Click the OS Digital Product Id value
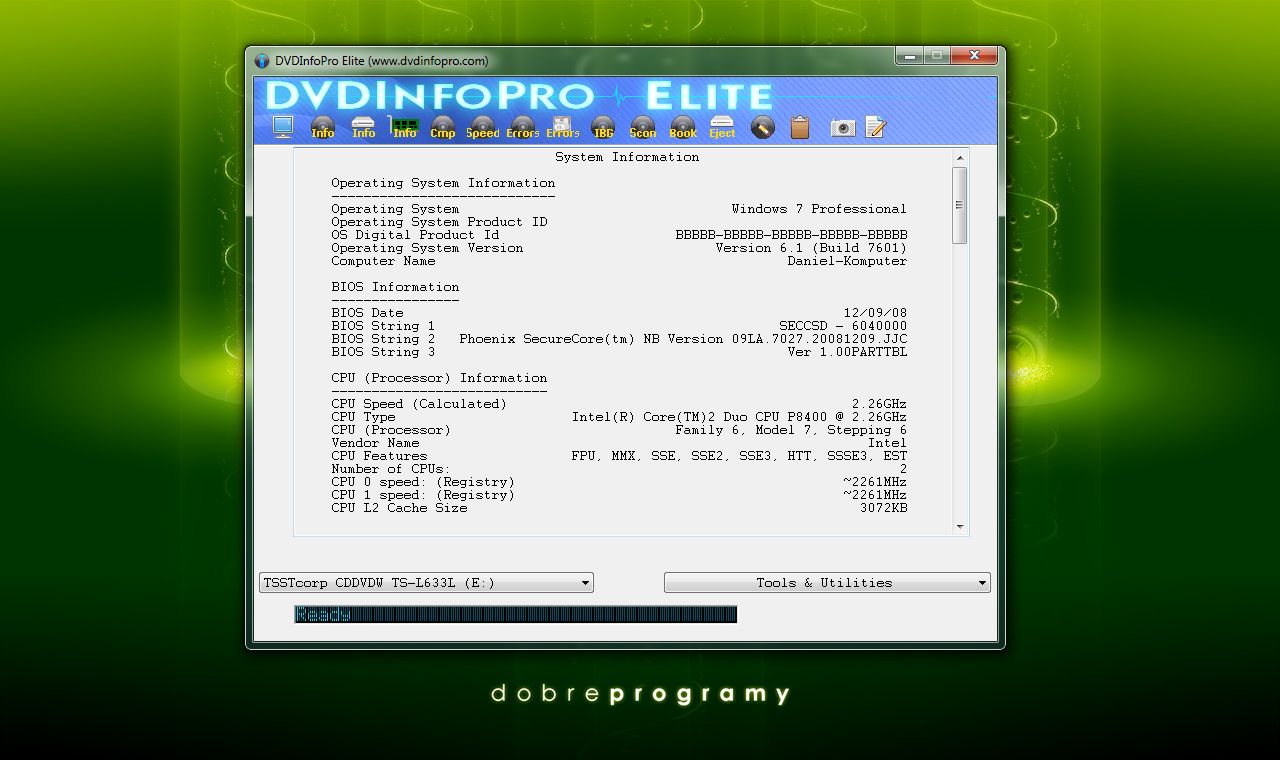This screenshot has height=760, width=1280. point(791,235)
